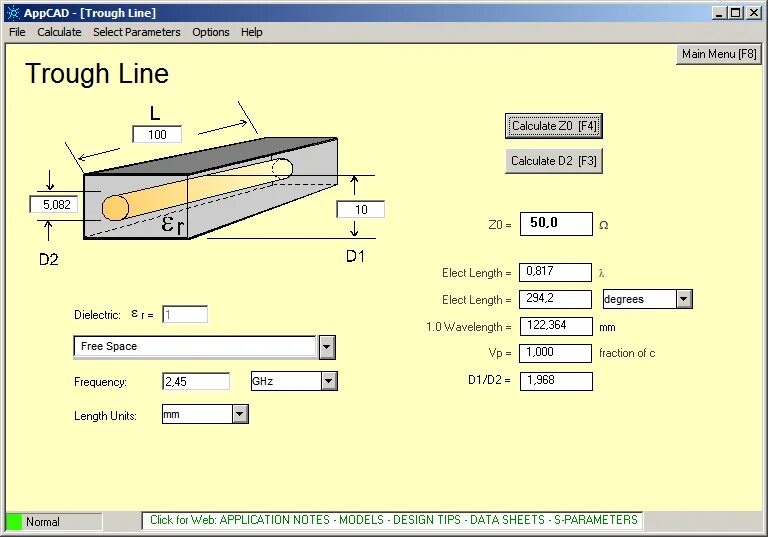Viewport: 768px width, 537px height.
Task: Maximize the AppCAD window
Action: coord(736,13)
